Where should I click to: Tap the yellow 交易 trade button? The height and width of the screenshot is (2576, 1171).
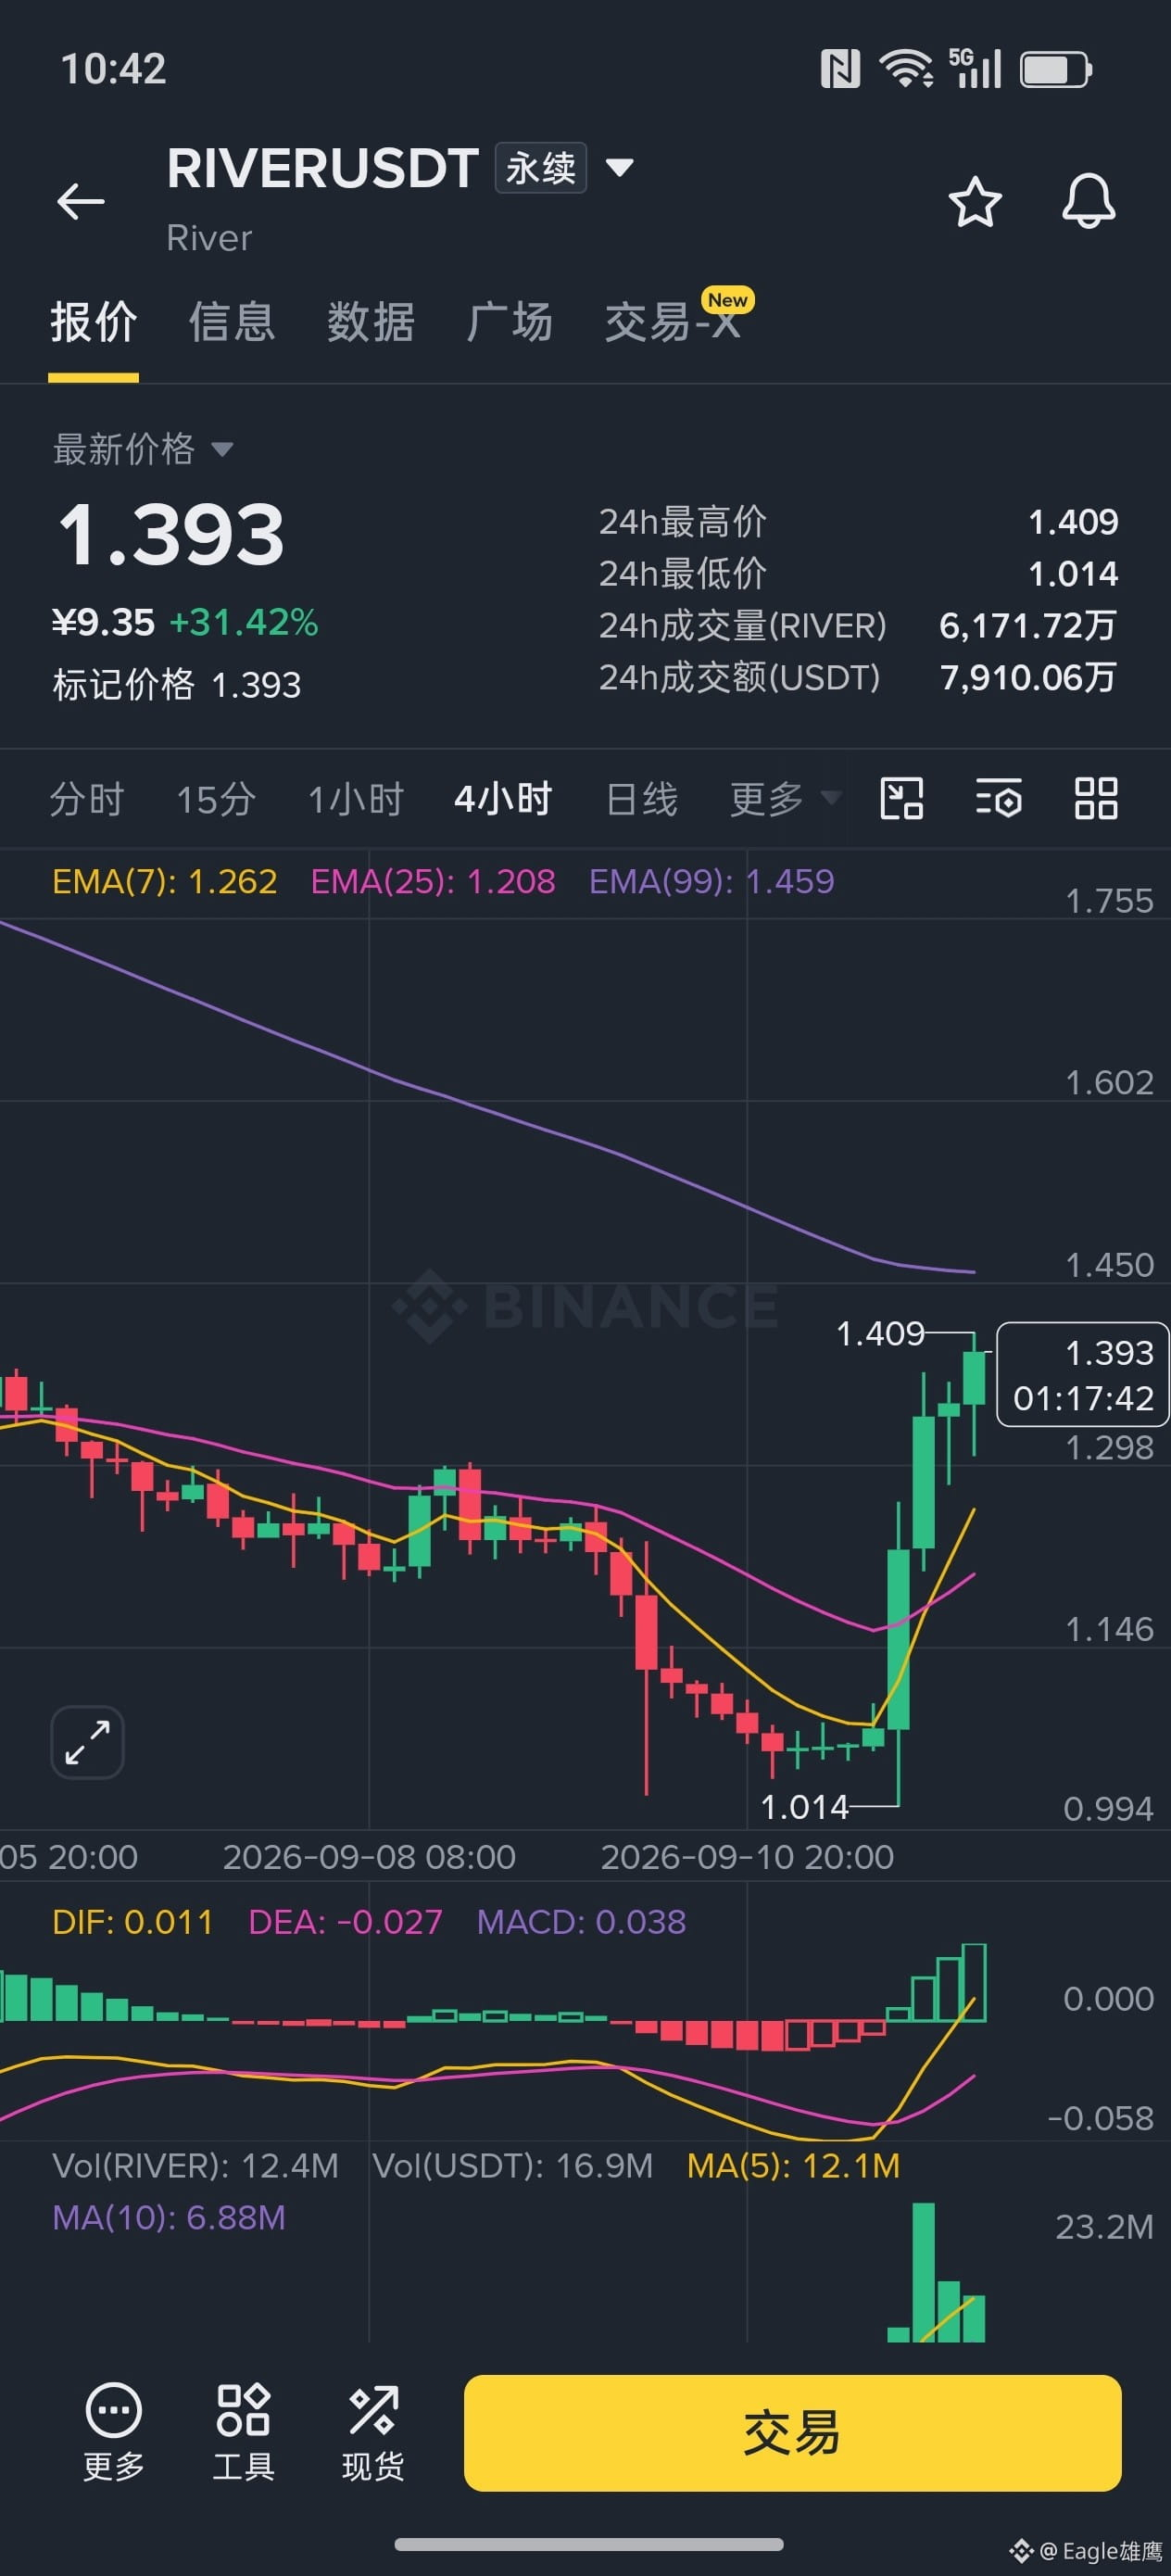(792, 2432)
